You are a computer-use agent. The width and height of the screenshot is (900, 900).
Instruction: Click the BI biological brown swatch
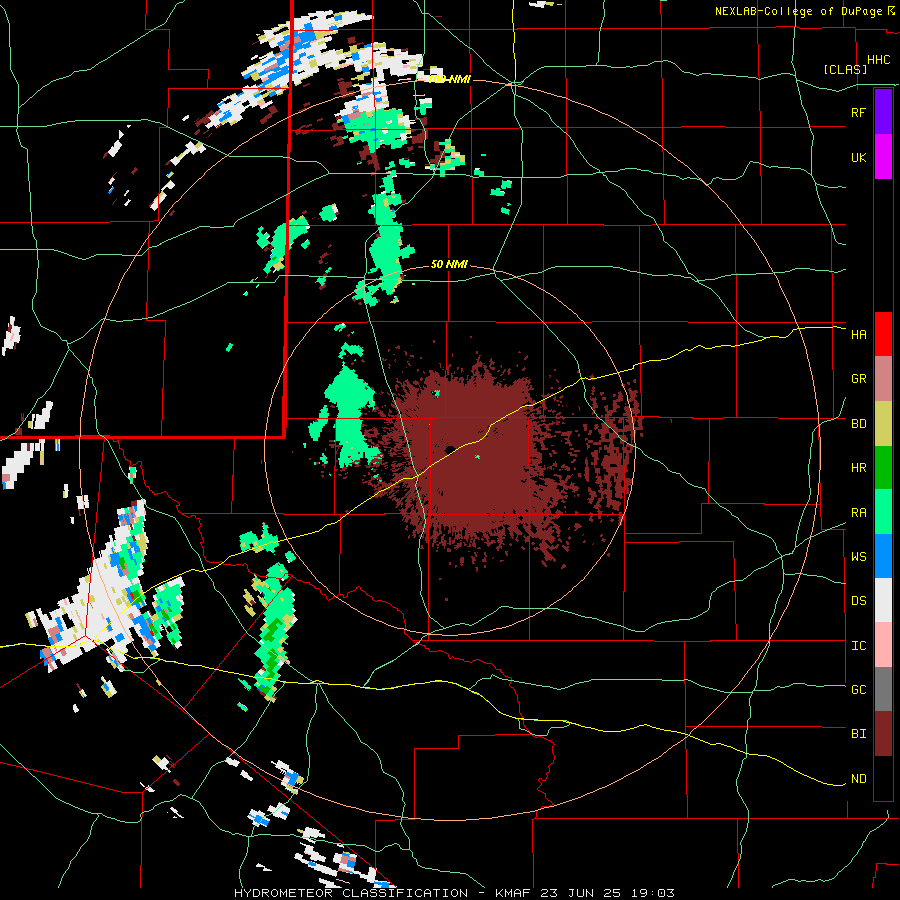(x=883, y=734)
